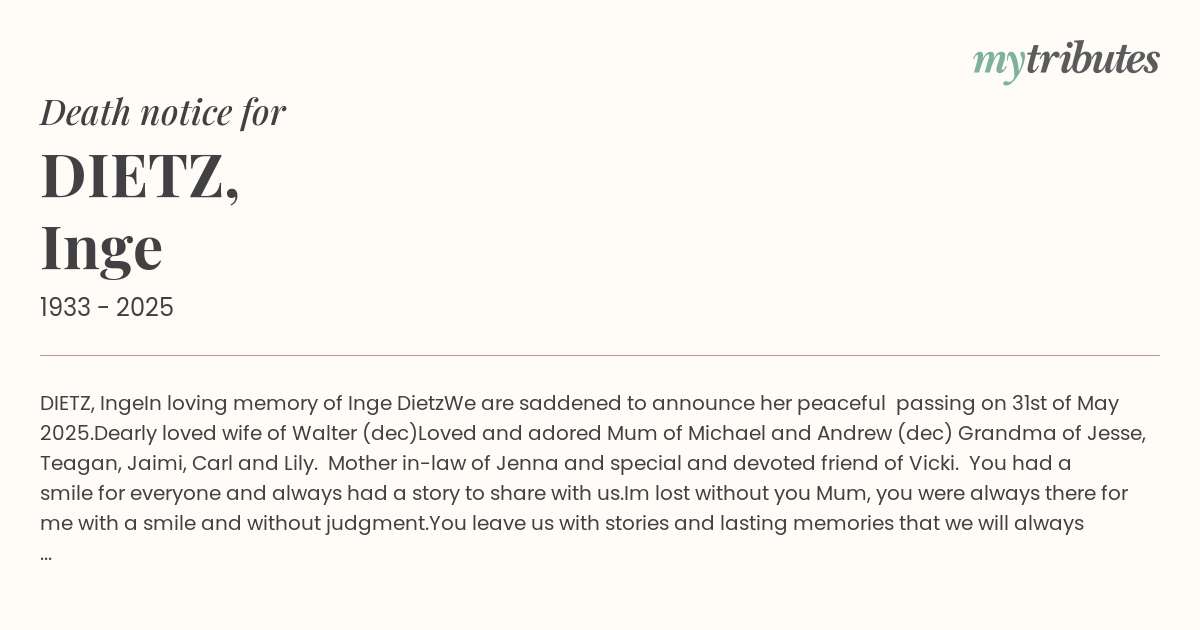Click the "Inge" first name heading
The image size is (1200, 630).
[101, 249]
